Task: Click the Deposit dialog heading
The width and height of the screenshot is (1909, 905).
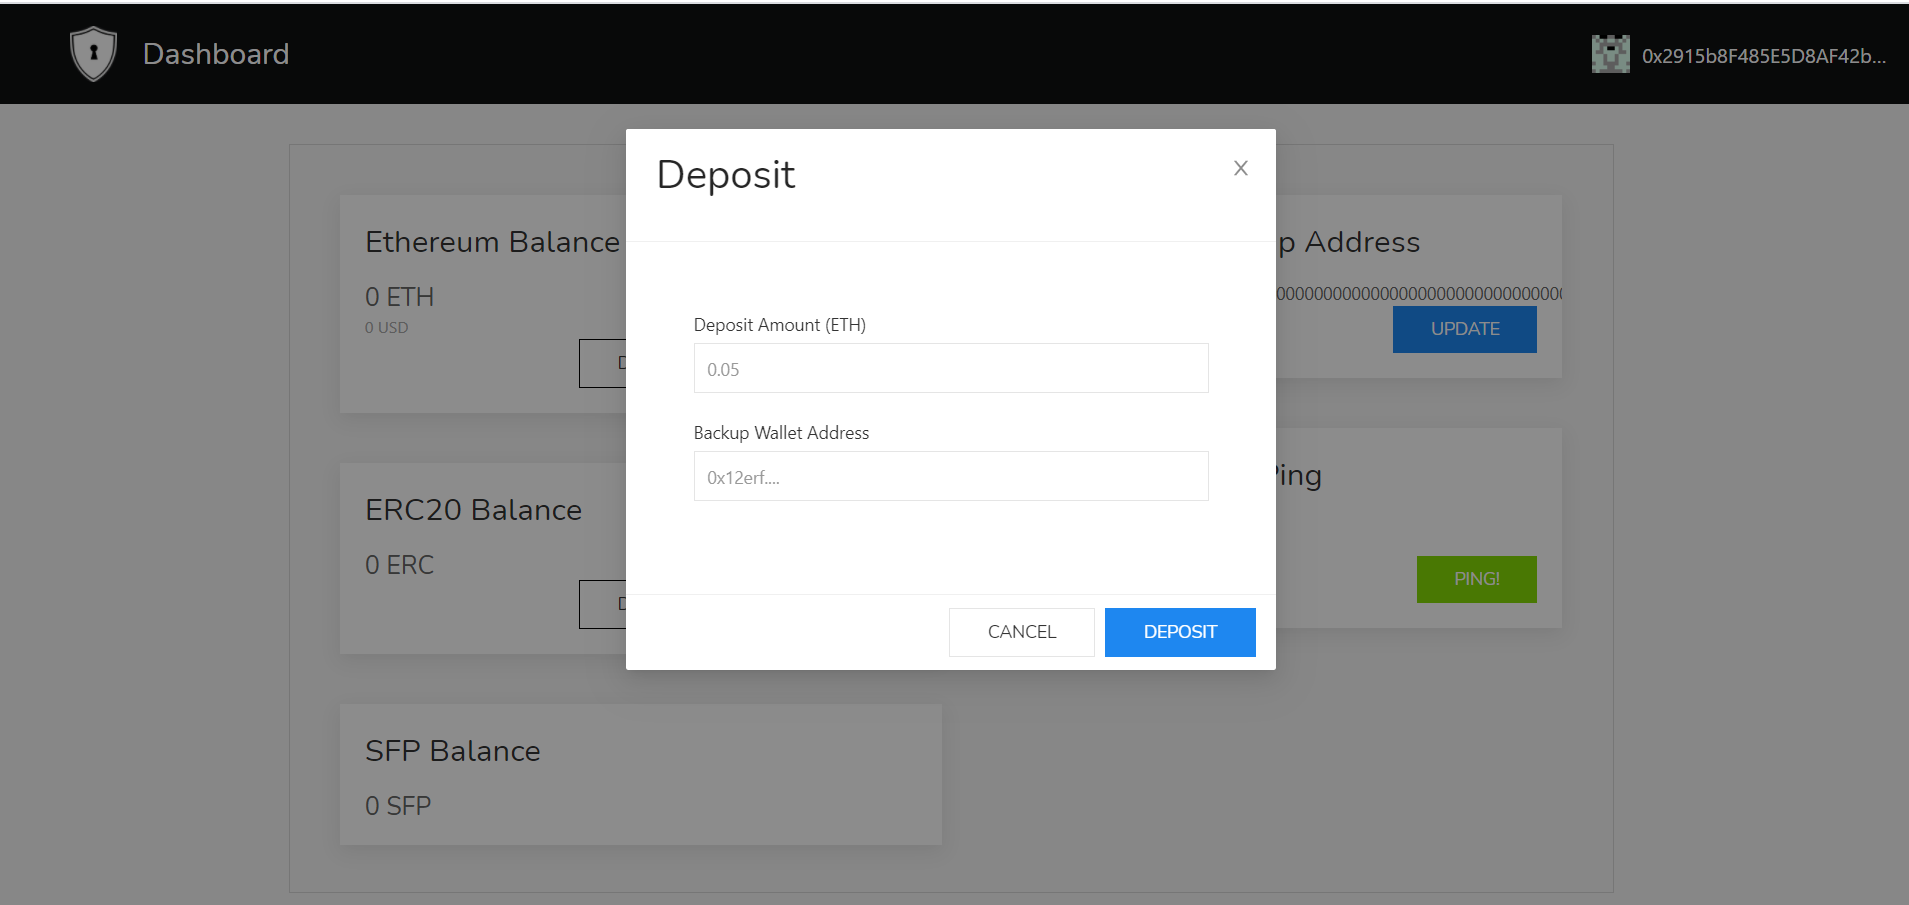Action: tap(726, 176)
